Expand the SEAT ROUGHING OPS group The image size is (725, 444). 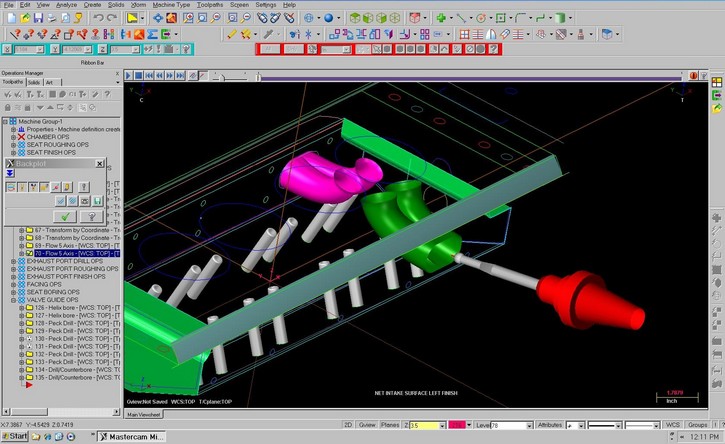click(x=13, y=145)
